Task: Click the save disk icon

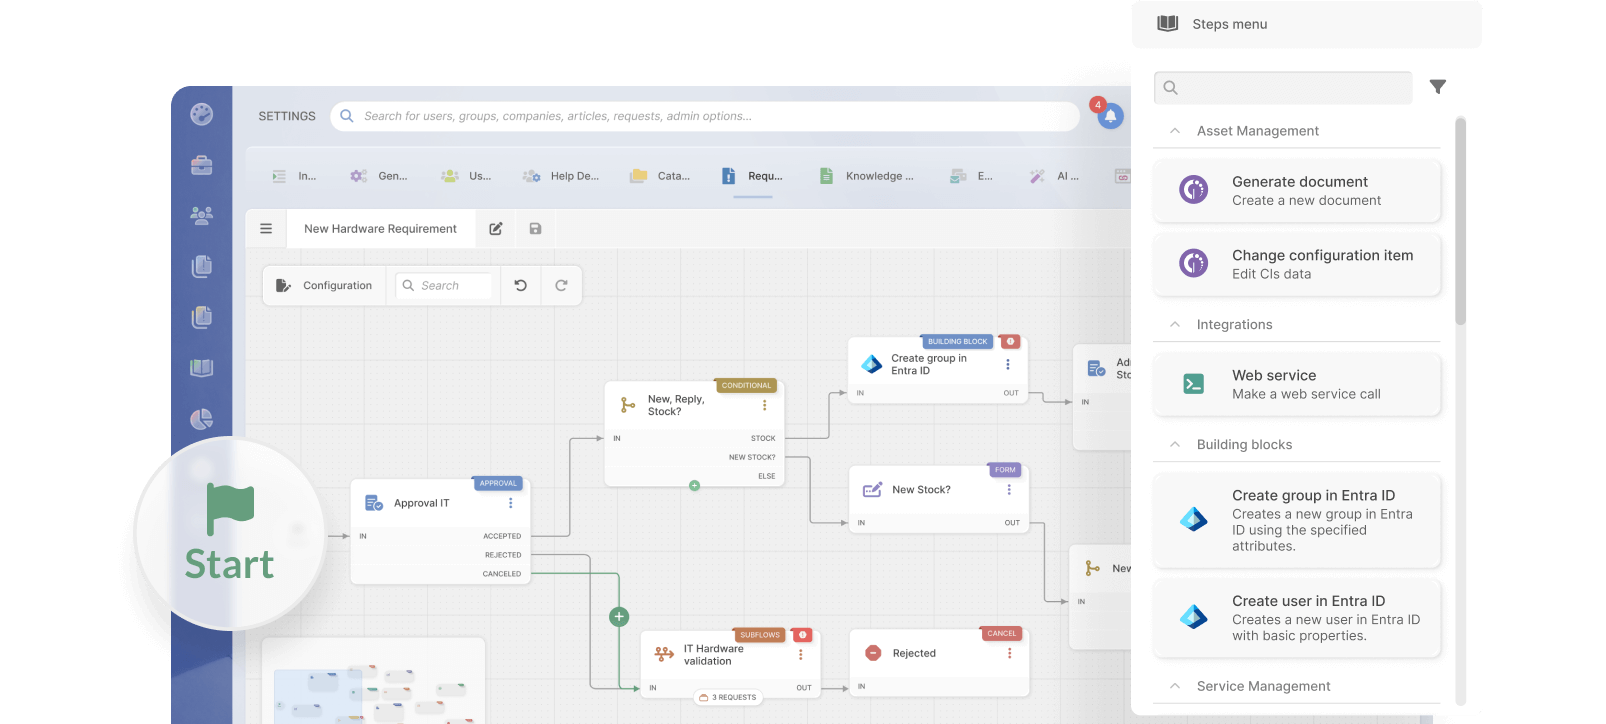Action: tap(536, 229)
